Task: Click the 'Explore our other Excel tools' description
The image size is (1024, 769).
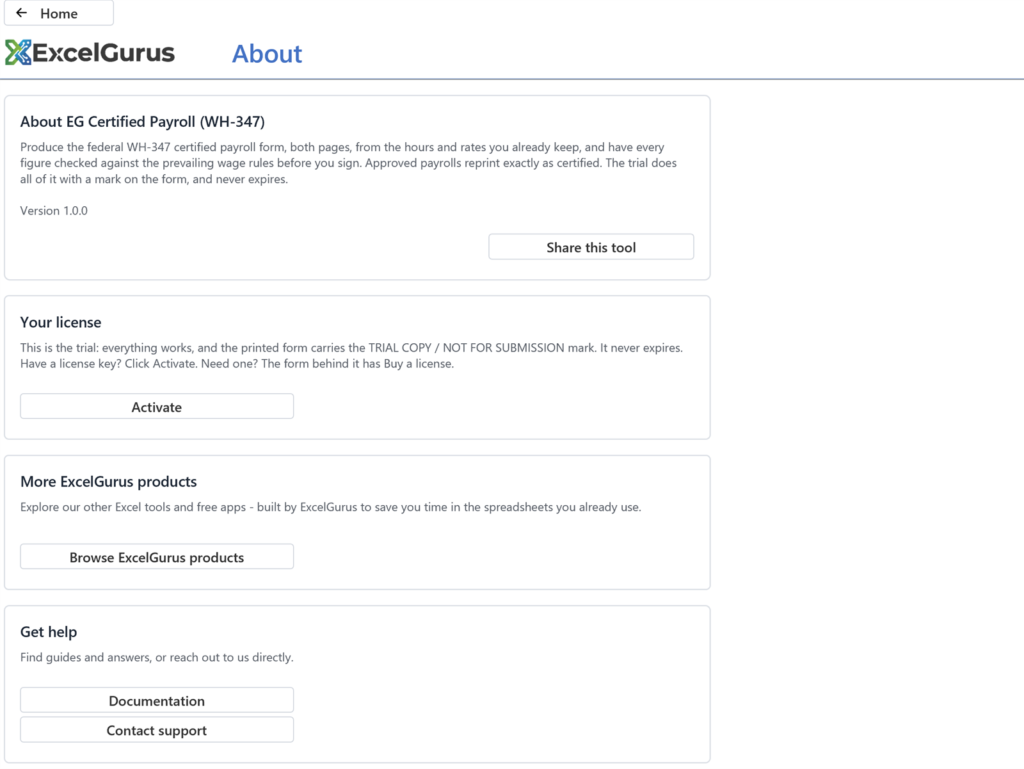Action: click(x=330, y=507)
